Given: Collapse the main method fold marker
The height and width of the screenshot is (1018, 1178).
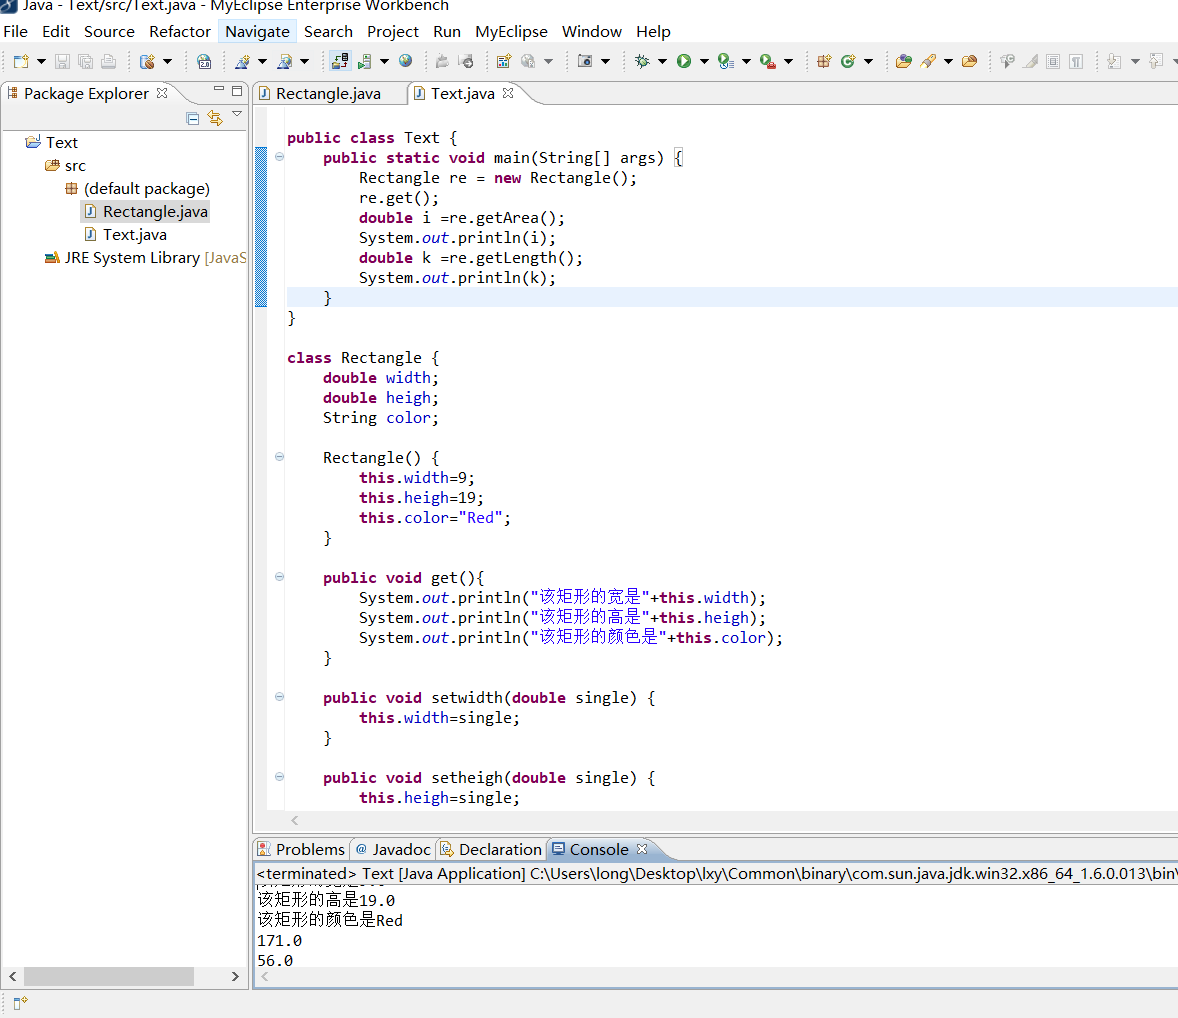Looking at the screenshot, I should pos(280,157).
